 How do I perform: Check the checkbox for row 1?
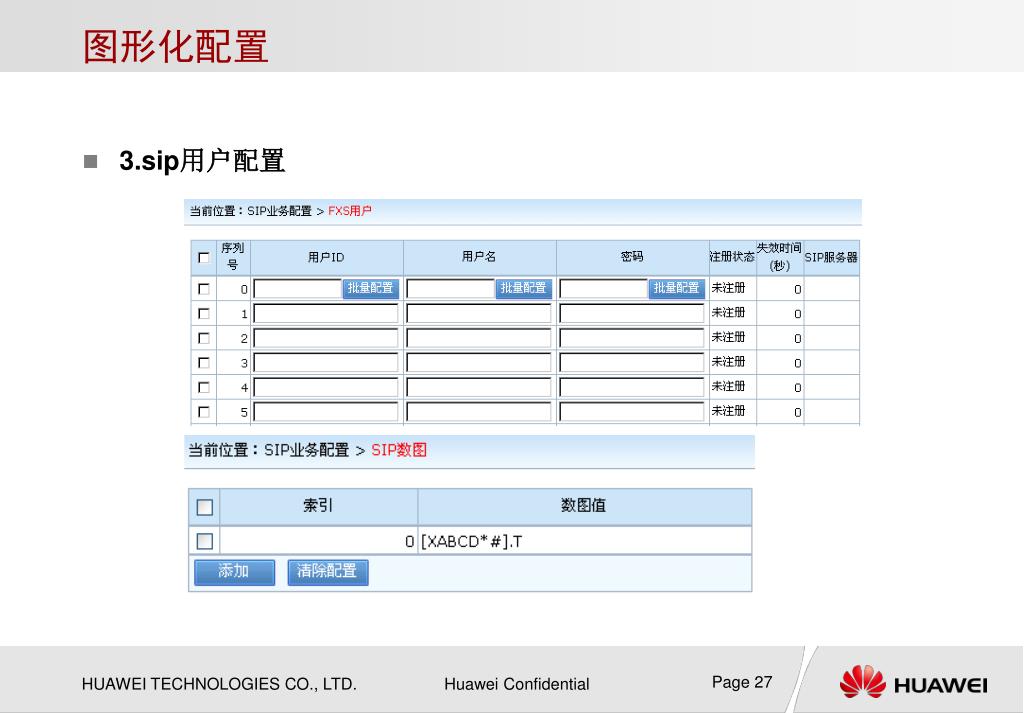(x=204, y=313)
